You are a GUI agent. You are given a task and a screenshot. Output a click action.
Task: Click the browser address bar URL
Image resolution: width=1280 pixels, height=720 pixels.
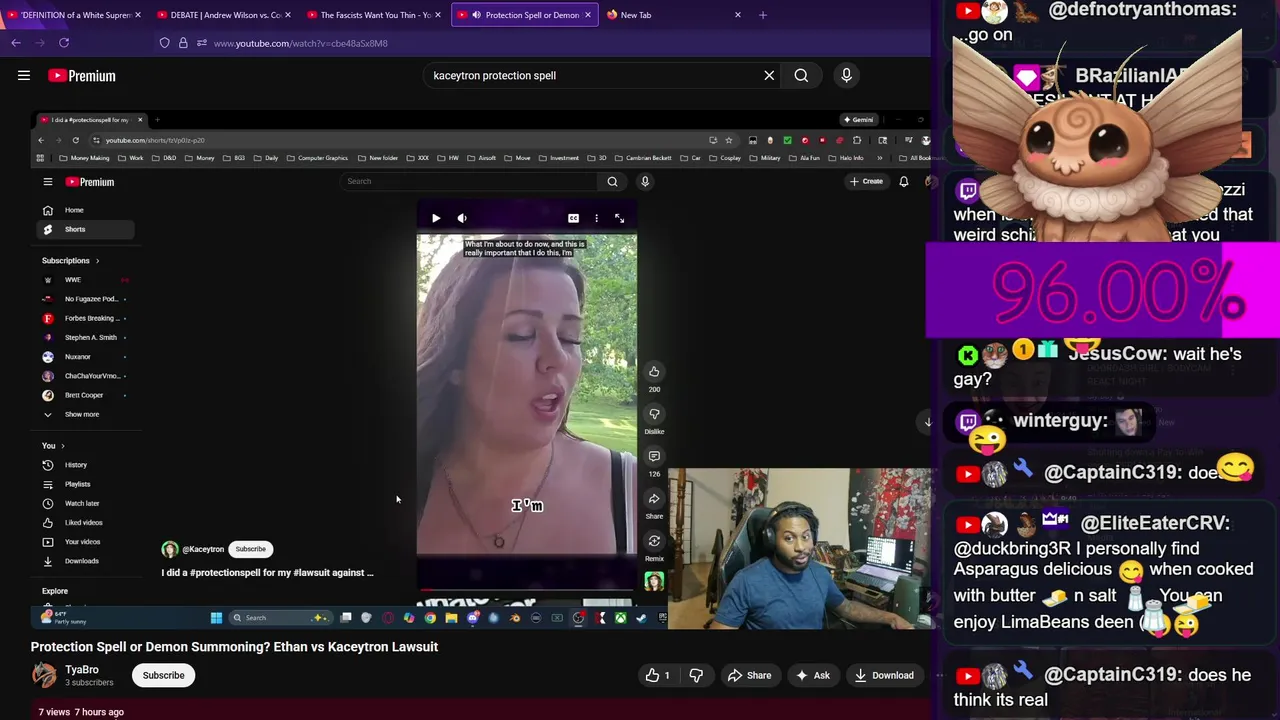[300, 43]
